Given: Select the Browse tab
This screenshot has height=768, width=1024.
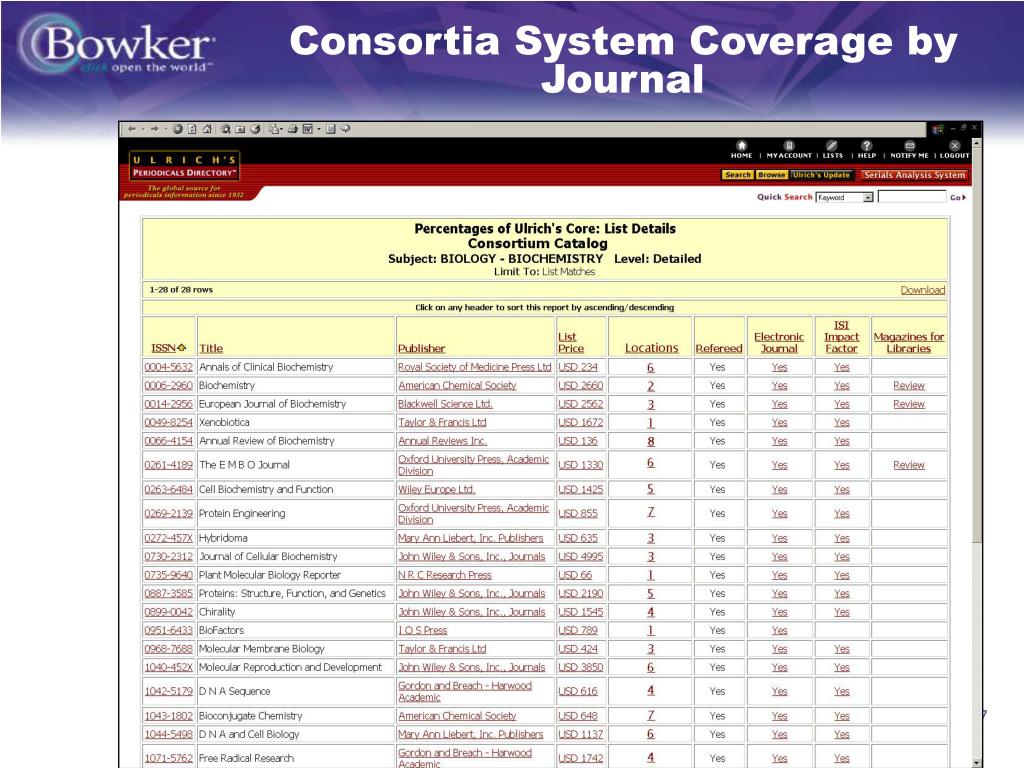Looking at the screenshot, I should tap(772, 175).
